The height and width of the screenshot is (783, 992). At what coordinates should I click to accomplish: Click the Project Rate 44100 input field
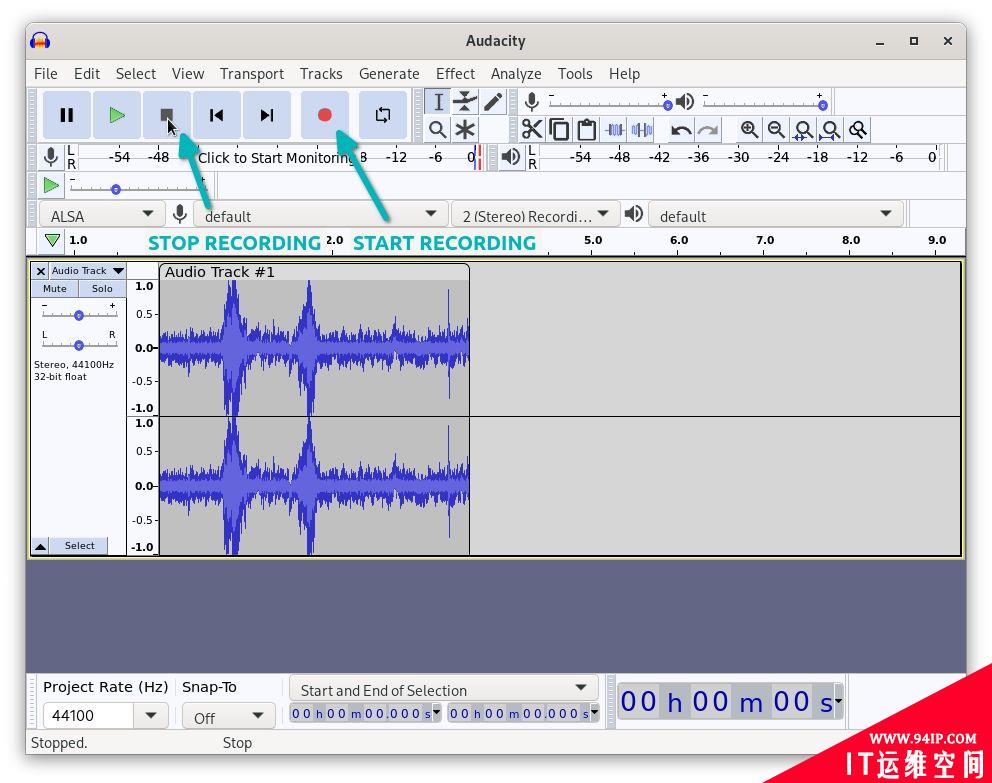pyautogui.click(x=89, y=715)
